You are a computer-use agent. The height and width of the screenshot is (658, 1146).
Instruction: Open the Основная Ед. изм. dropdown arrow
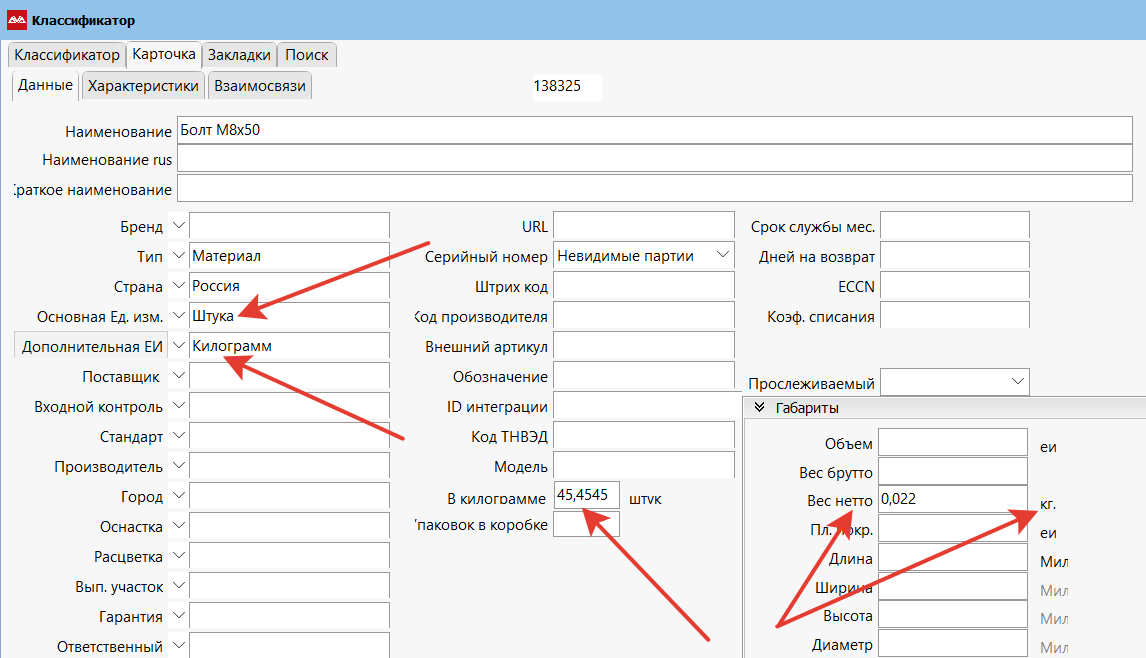click(x=178, y=316)
